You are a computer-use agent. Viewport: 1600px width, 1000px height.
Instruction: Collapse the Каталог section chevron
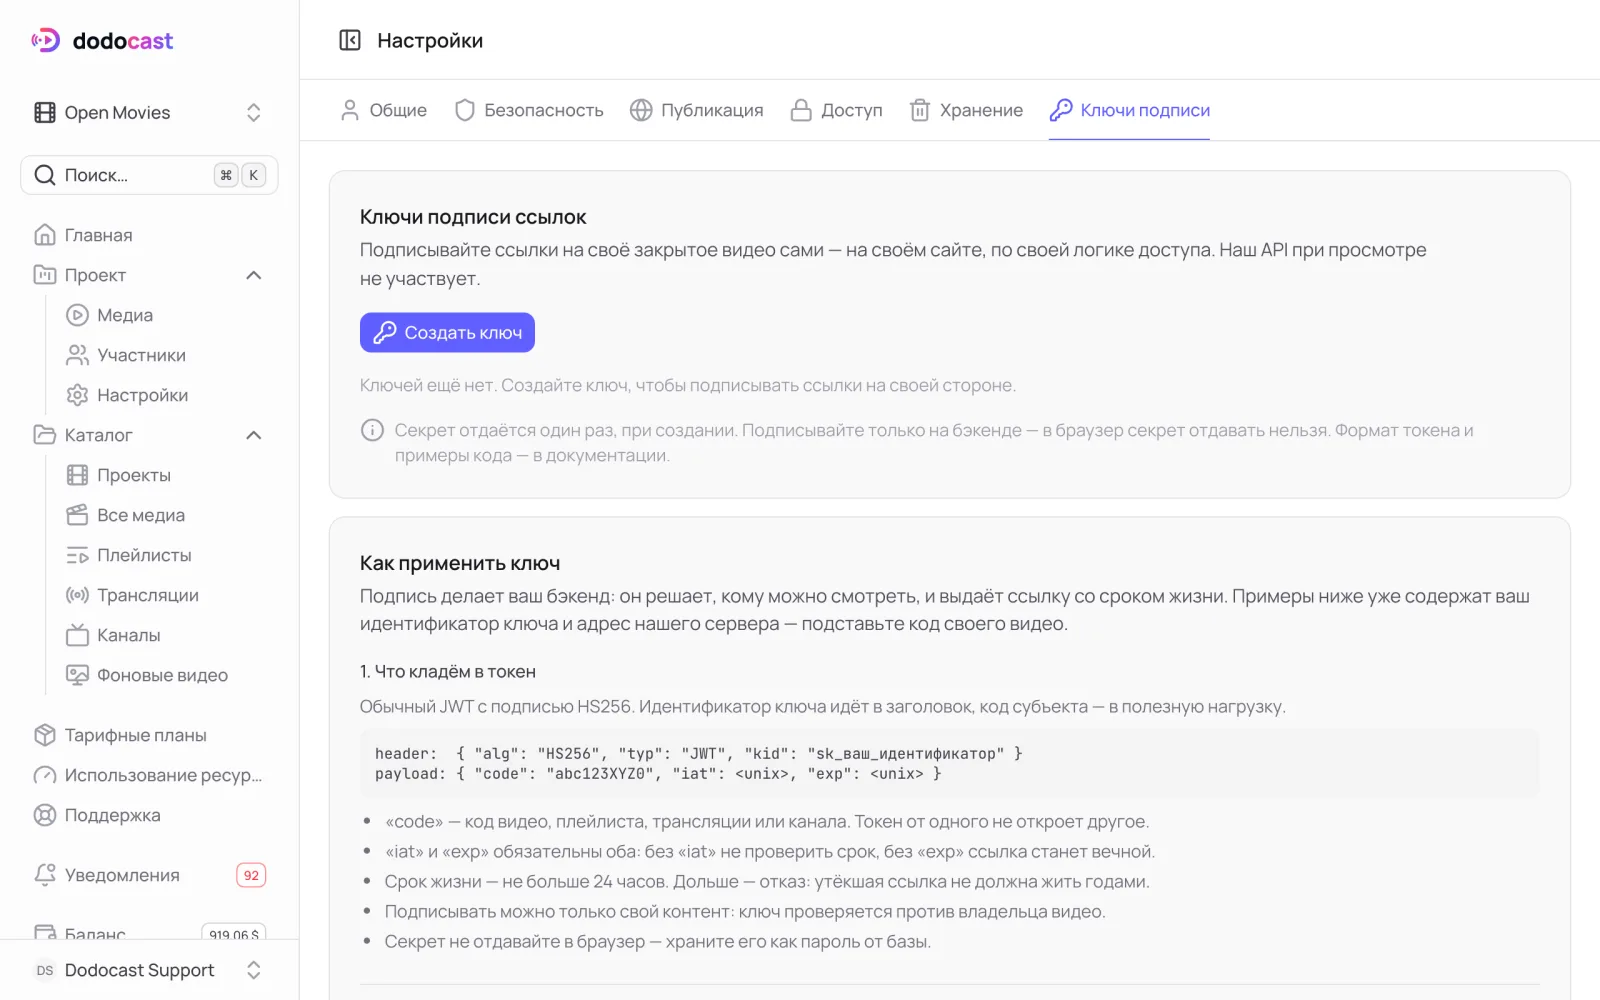coord(254,435)
